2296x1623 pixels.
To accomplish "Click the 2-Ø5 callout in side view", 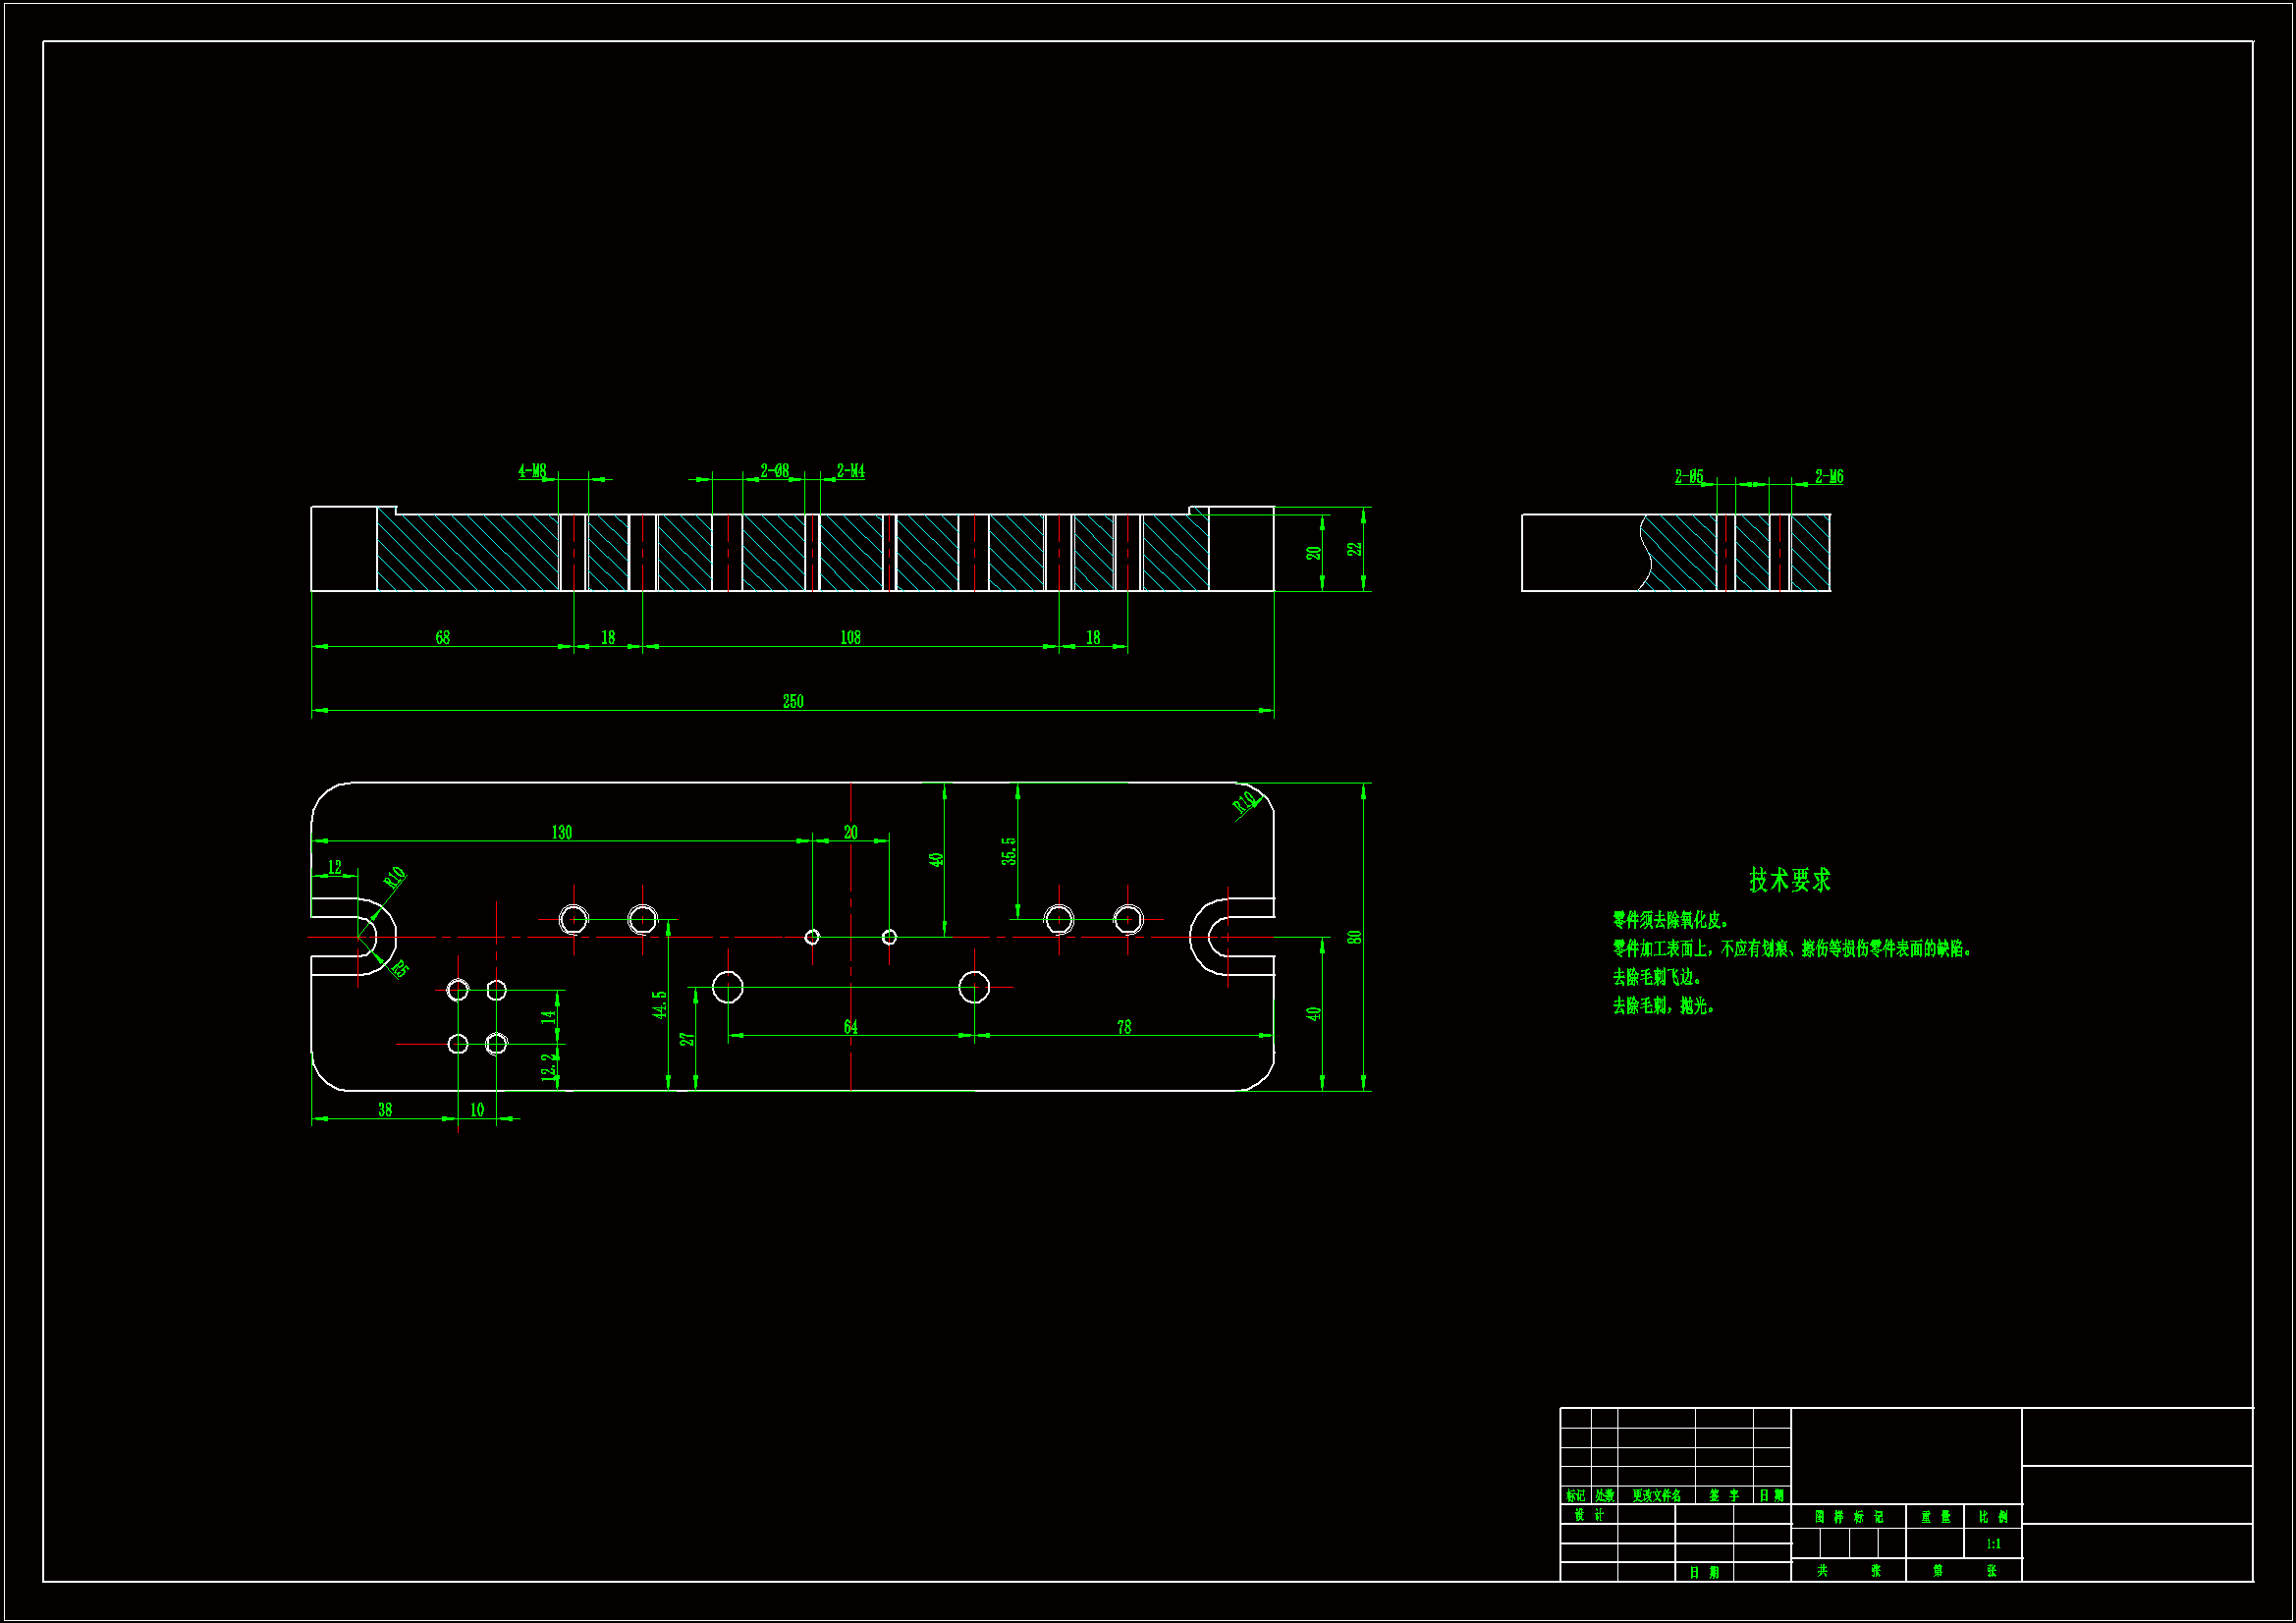I will (x=1689, y=477).
